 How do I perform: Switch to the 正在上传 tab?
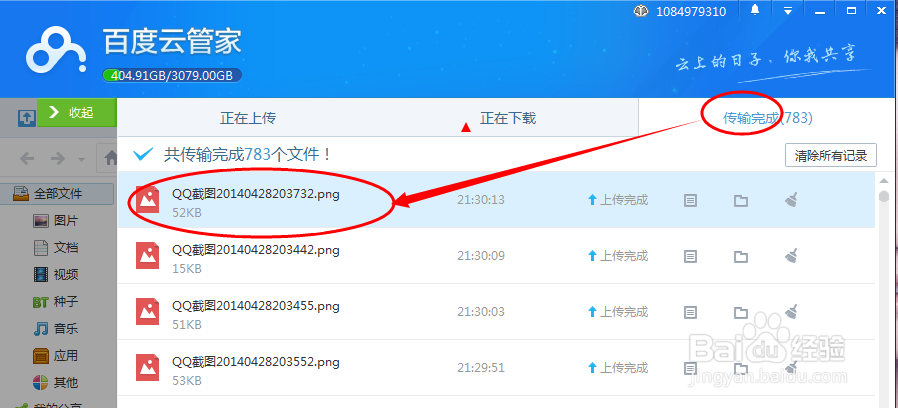coord(248,118)
